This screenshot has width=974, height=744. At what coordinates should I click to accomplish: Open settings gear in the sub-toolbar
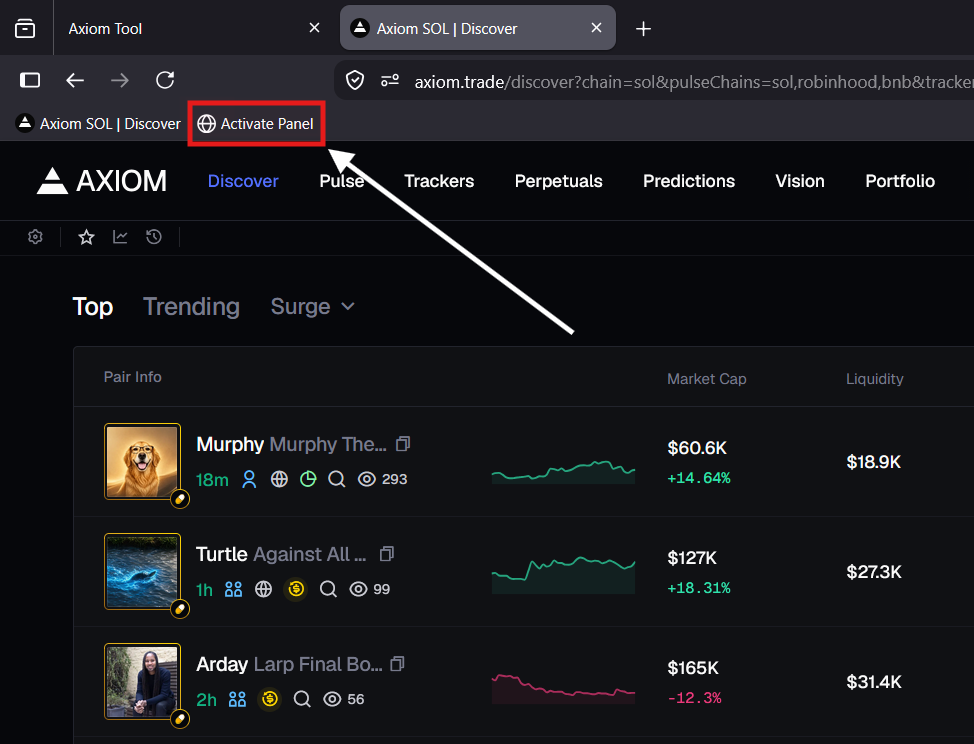coord(35,237)
